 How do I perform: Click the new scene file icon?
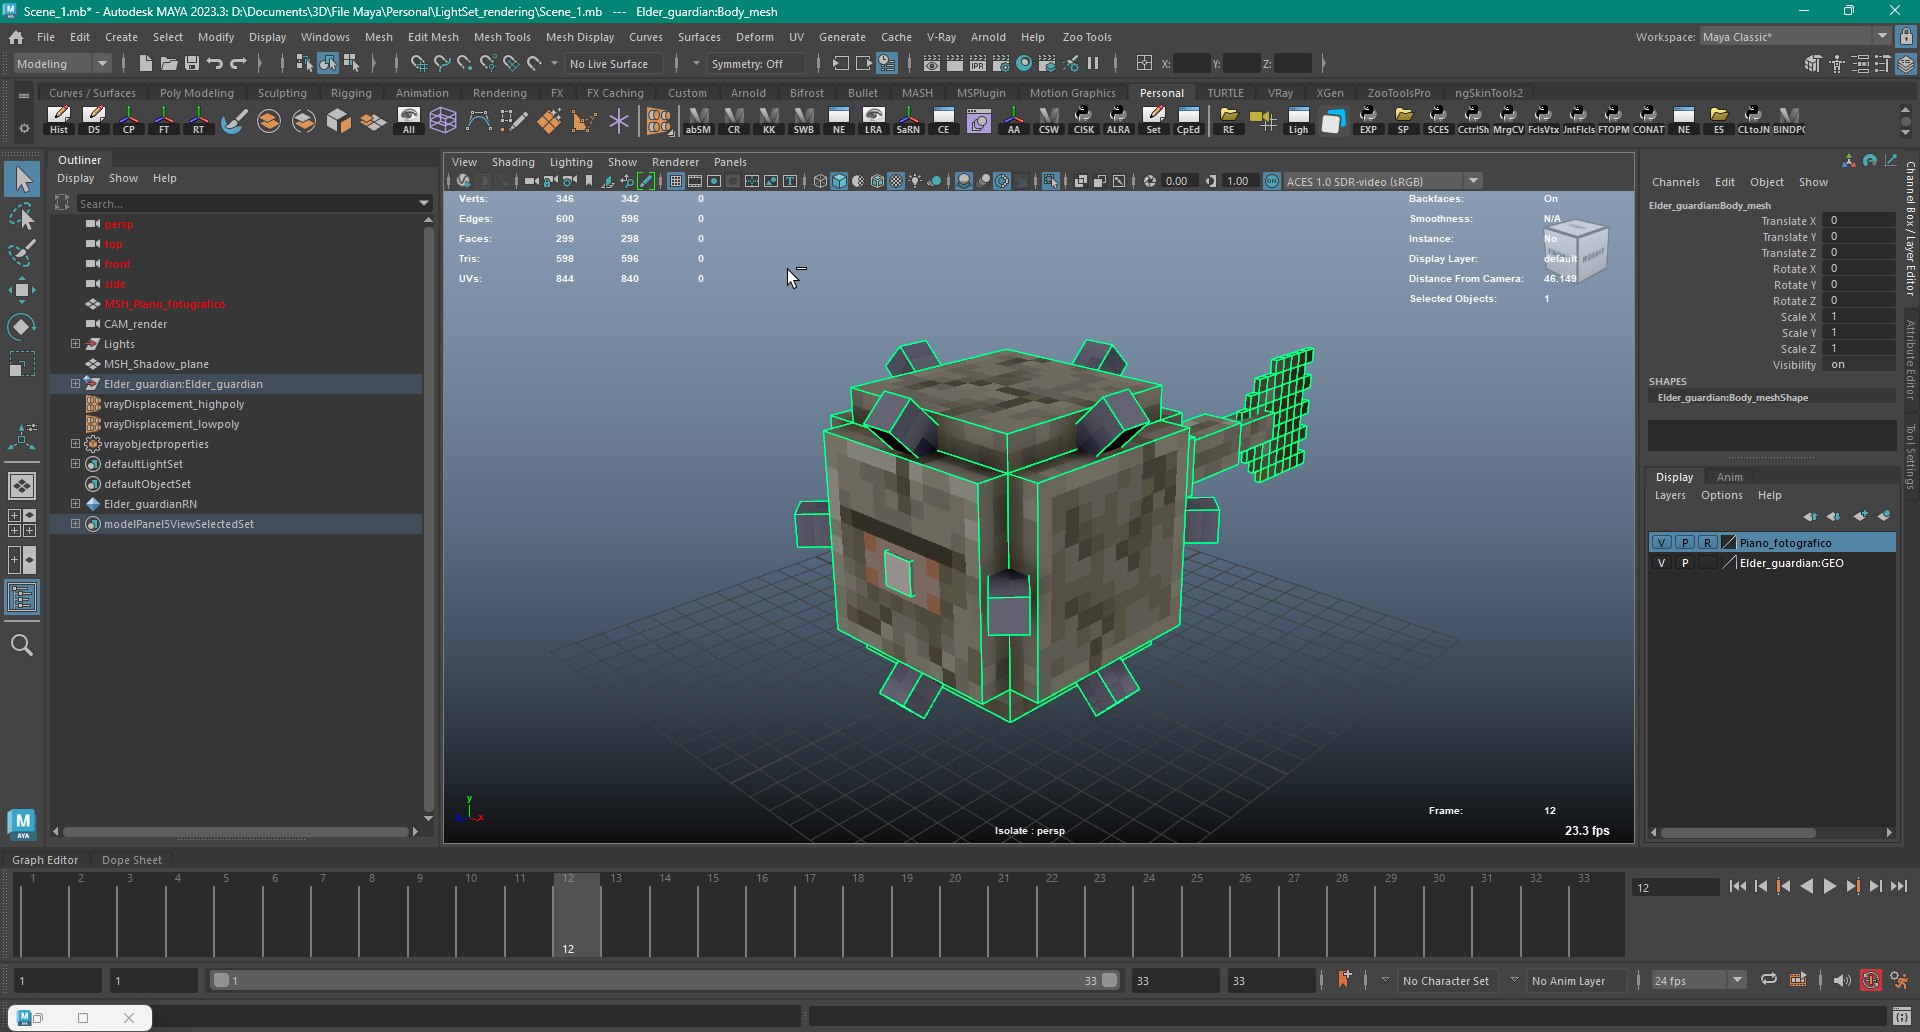click(x=146, y=64)
